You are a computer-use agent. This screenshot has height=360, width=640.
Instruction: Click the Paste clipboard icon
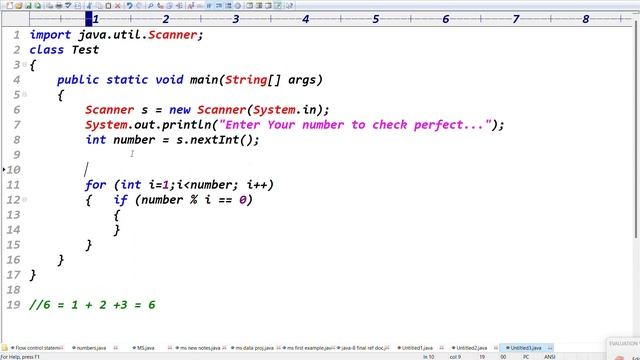coord(108,6)
